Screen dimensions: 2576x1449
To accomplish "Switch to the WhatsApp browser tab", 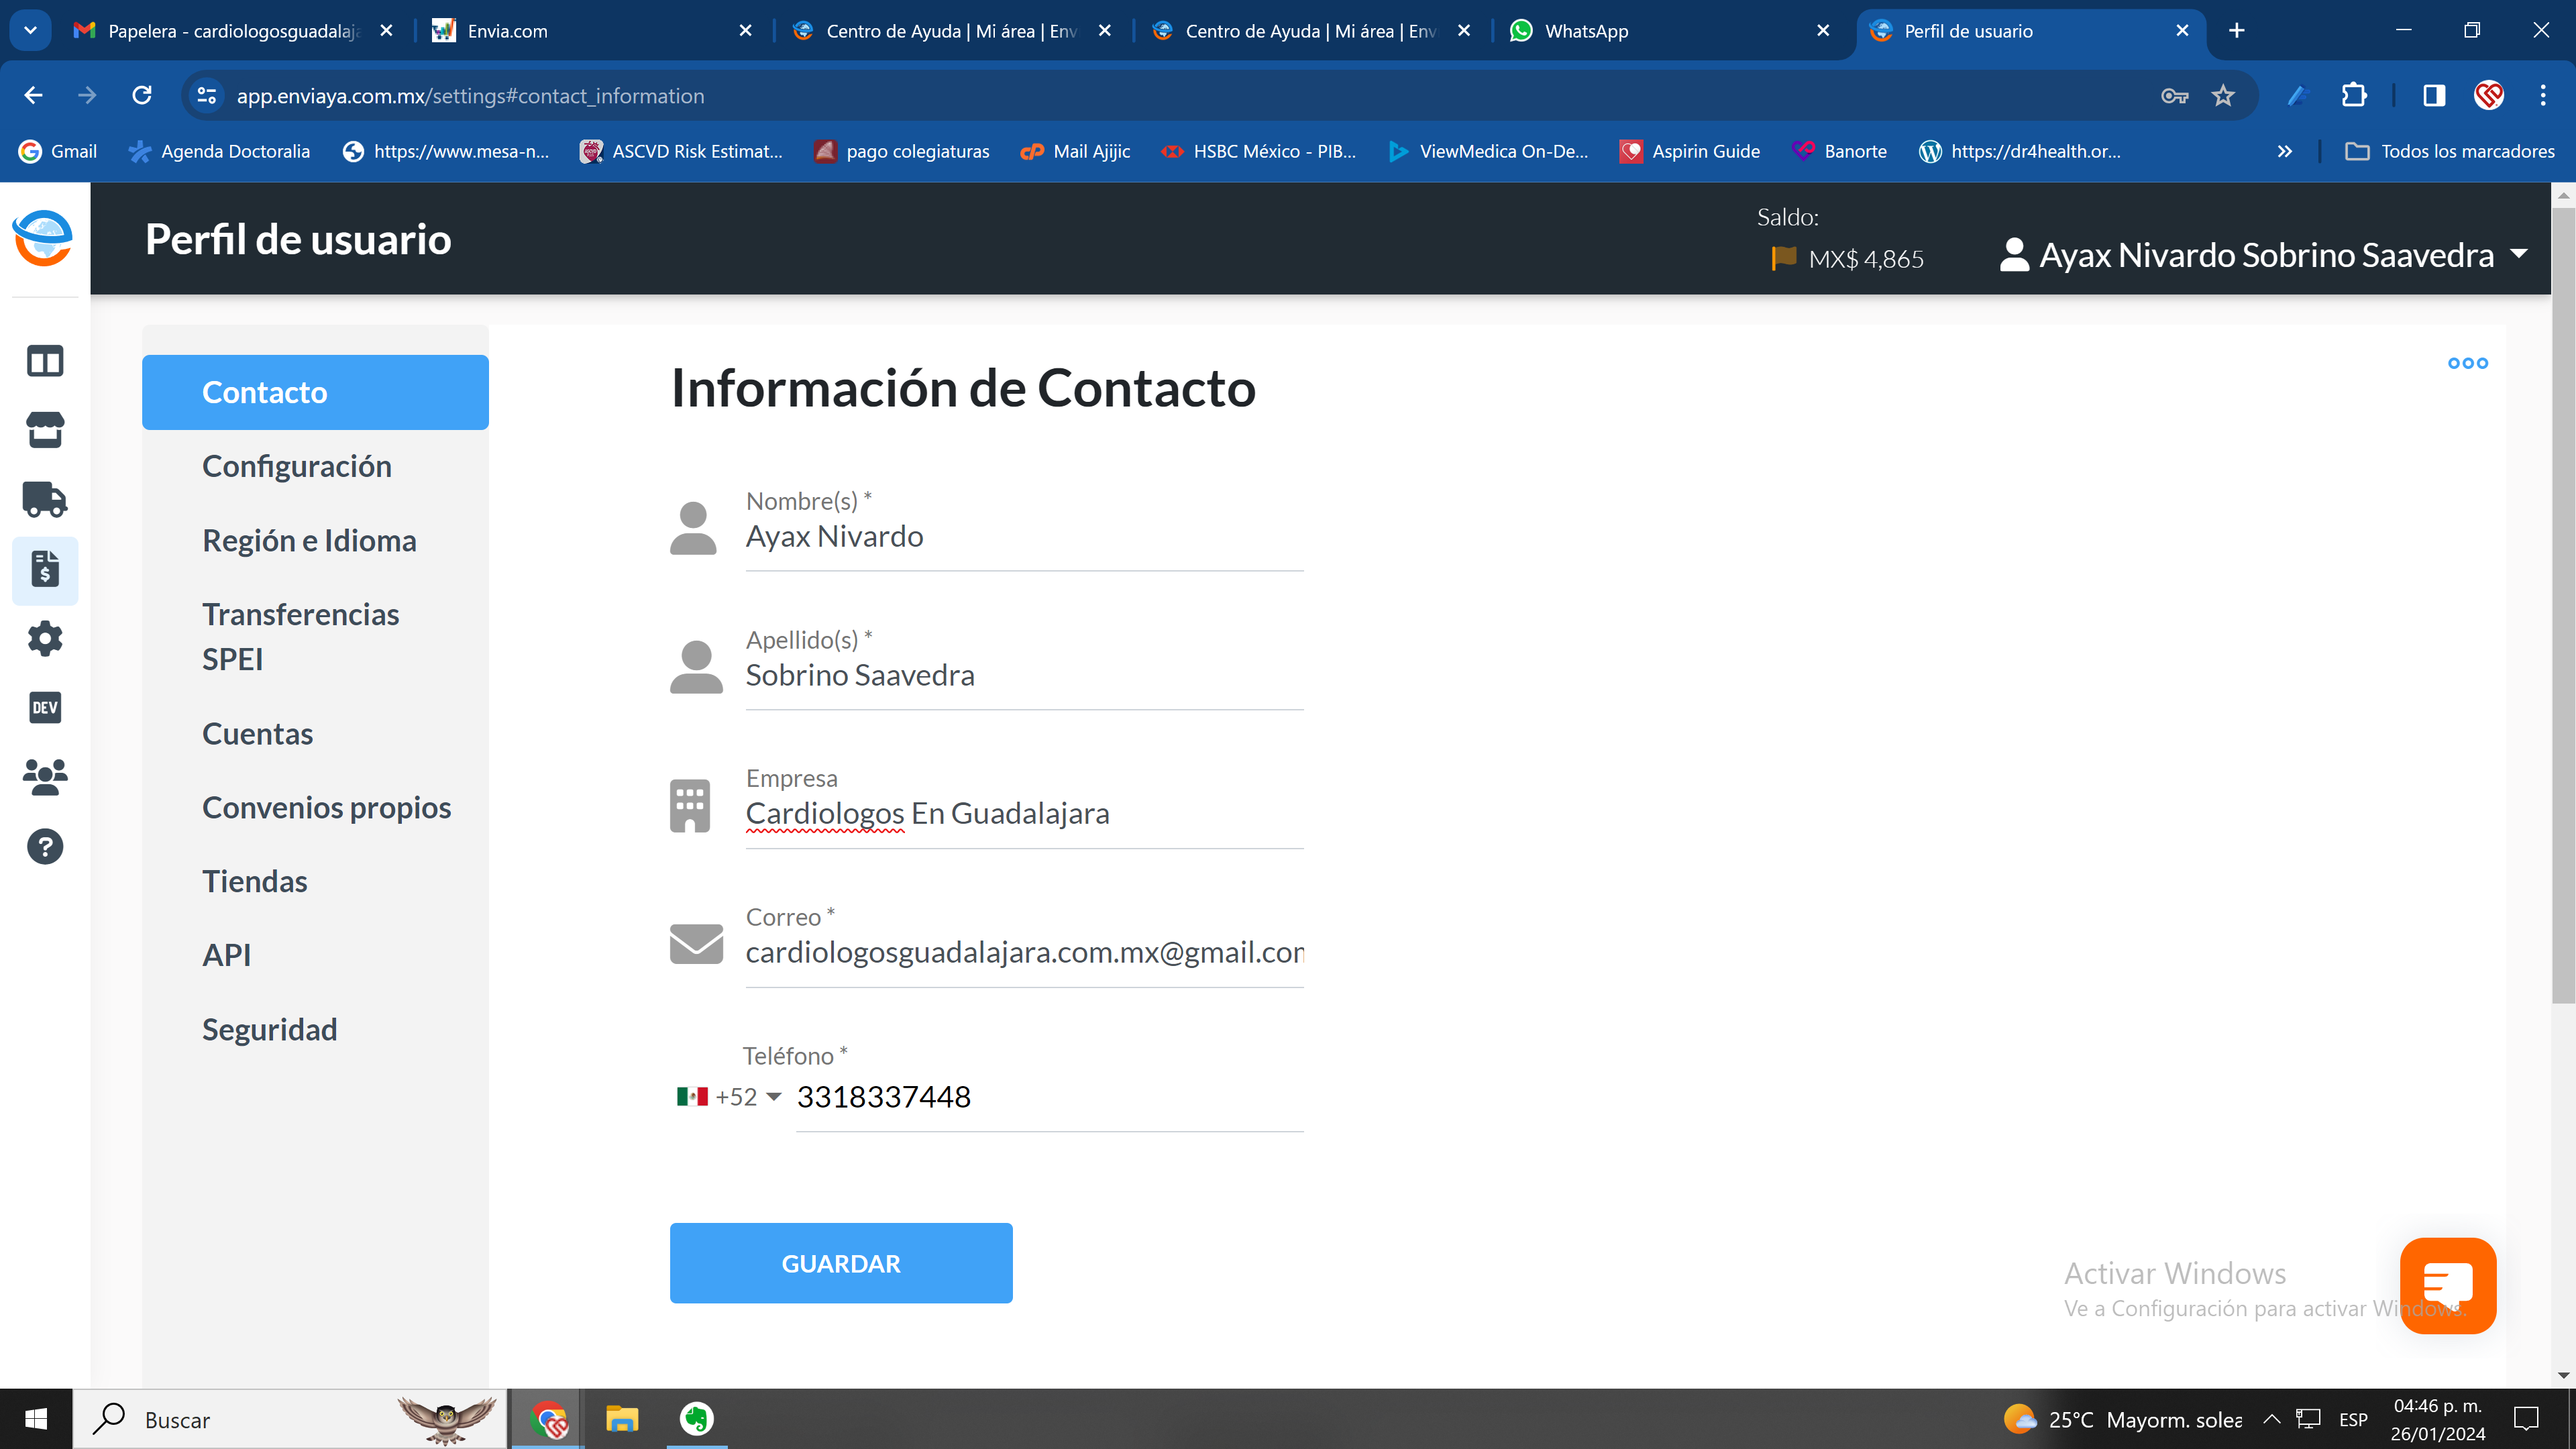I will (1586, 31).
